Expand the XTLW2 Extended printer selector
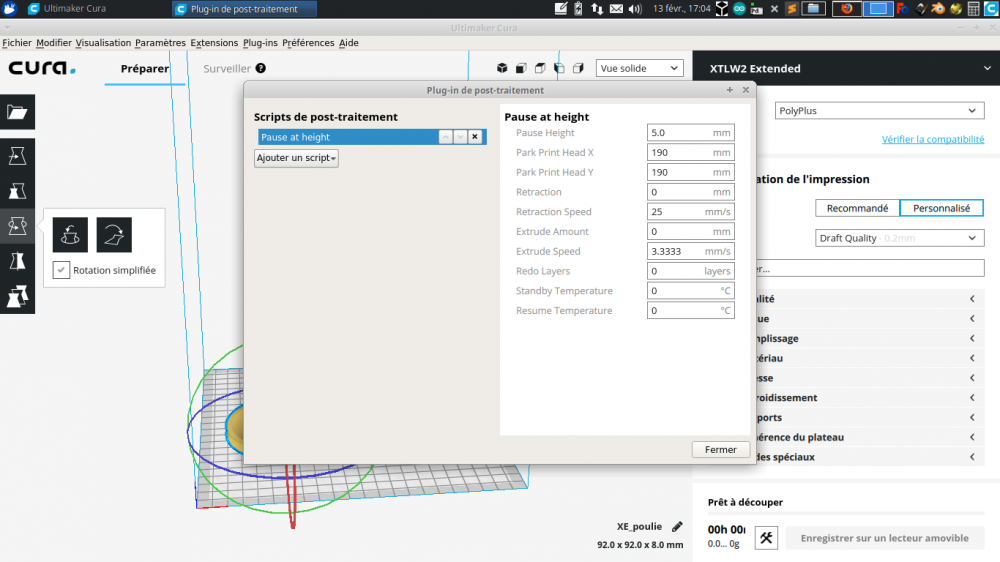The width and height of the screenshot is (1000, 562). [x=987, y=68]
